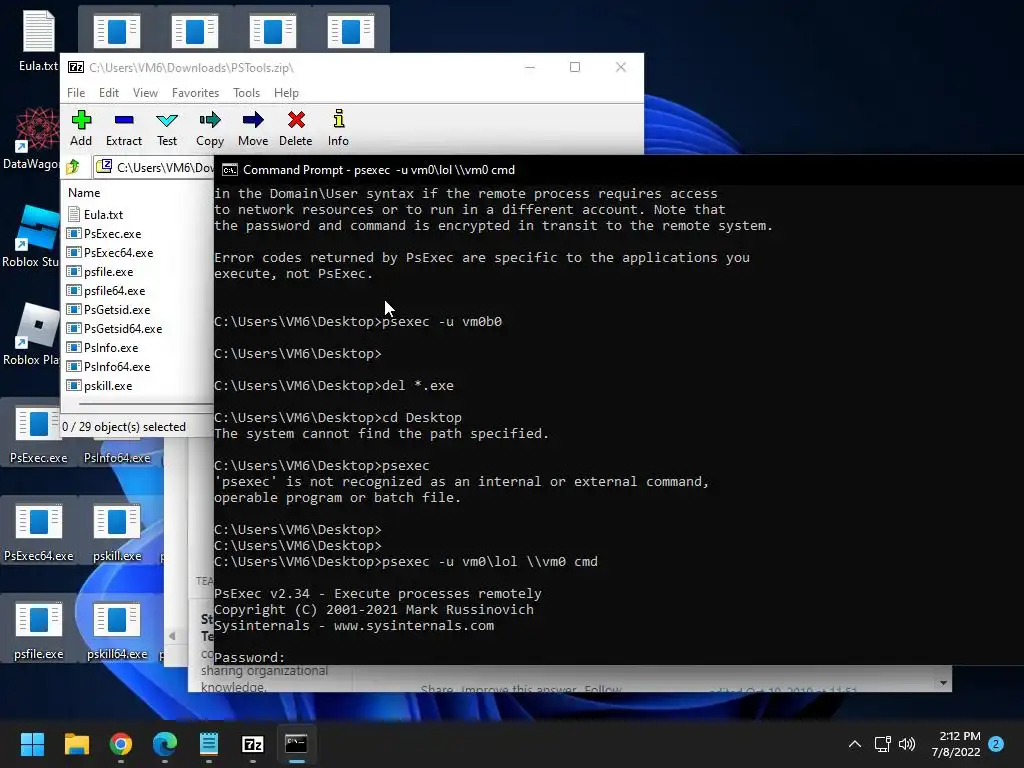Go up one folder level in 7-Zip
The width and height of the screenshot is (1024, 768).
coord(73,168)
